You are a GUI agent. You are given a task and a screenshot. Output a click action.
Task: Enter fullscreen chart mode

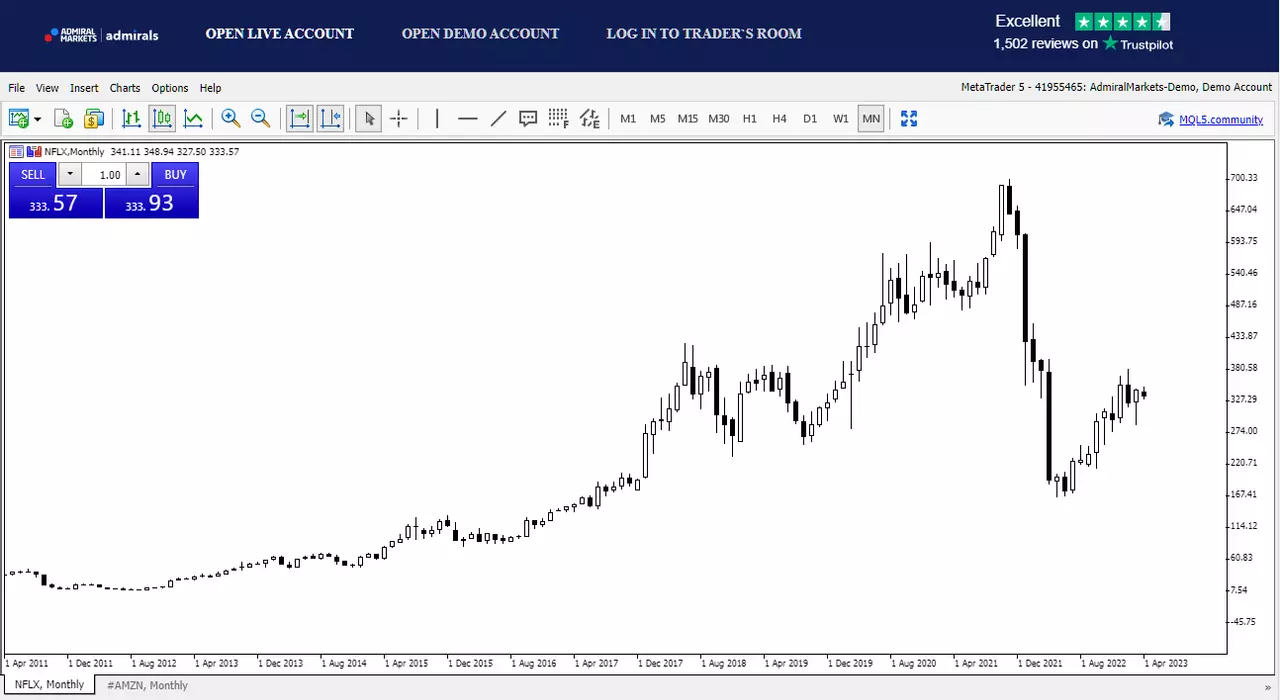[x=909, y=119]
